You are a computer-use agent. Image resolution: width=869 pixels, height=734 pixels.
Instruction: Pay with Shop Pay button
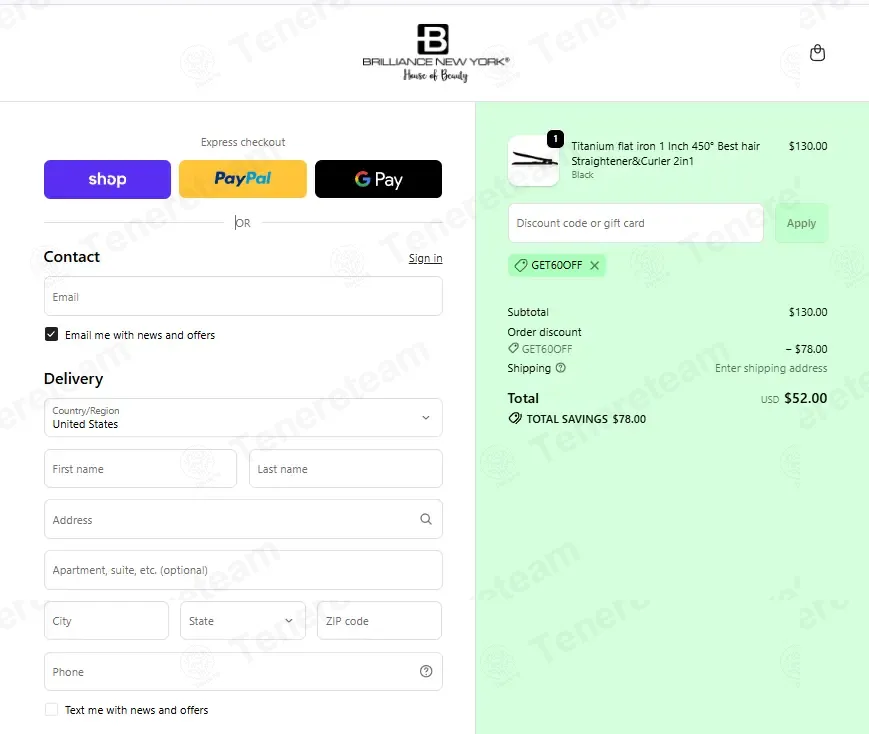click(108, 179)
